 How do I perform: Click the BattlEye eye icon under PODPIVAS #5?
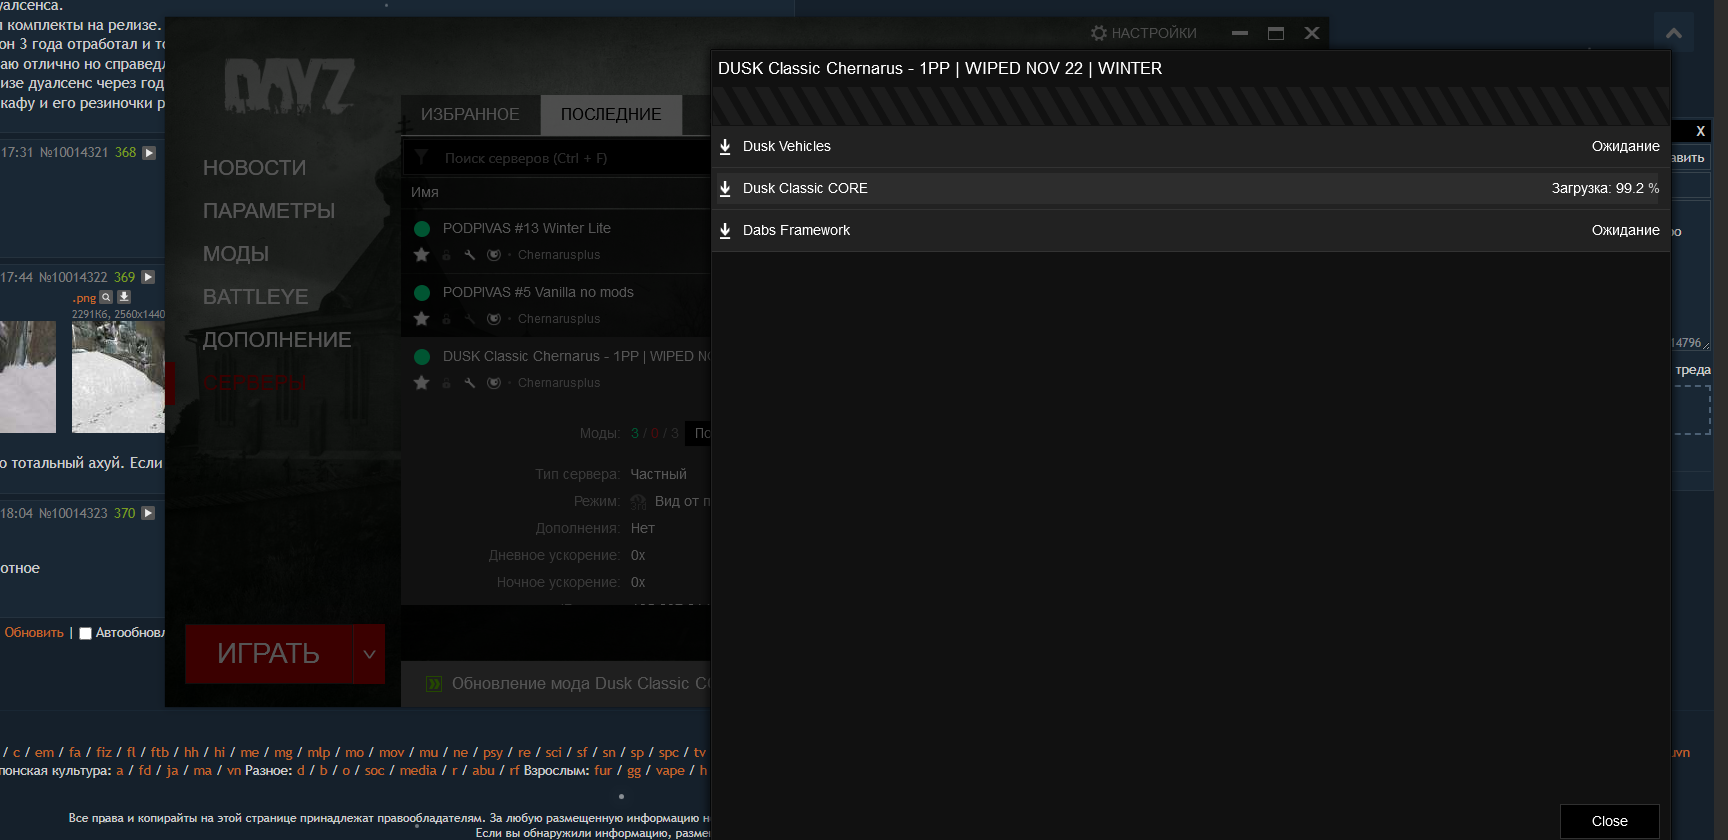coord(494,319)
